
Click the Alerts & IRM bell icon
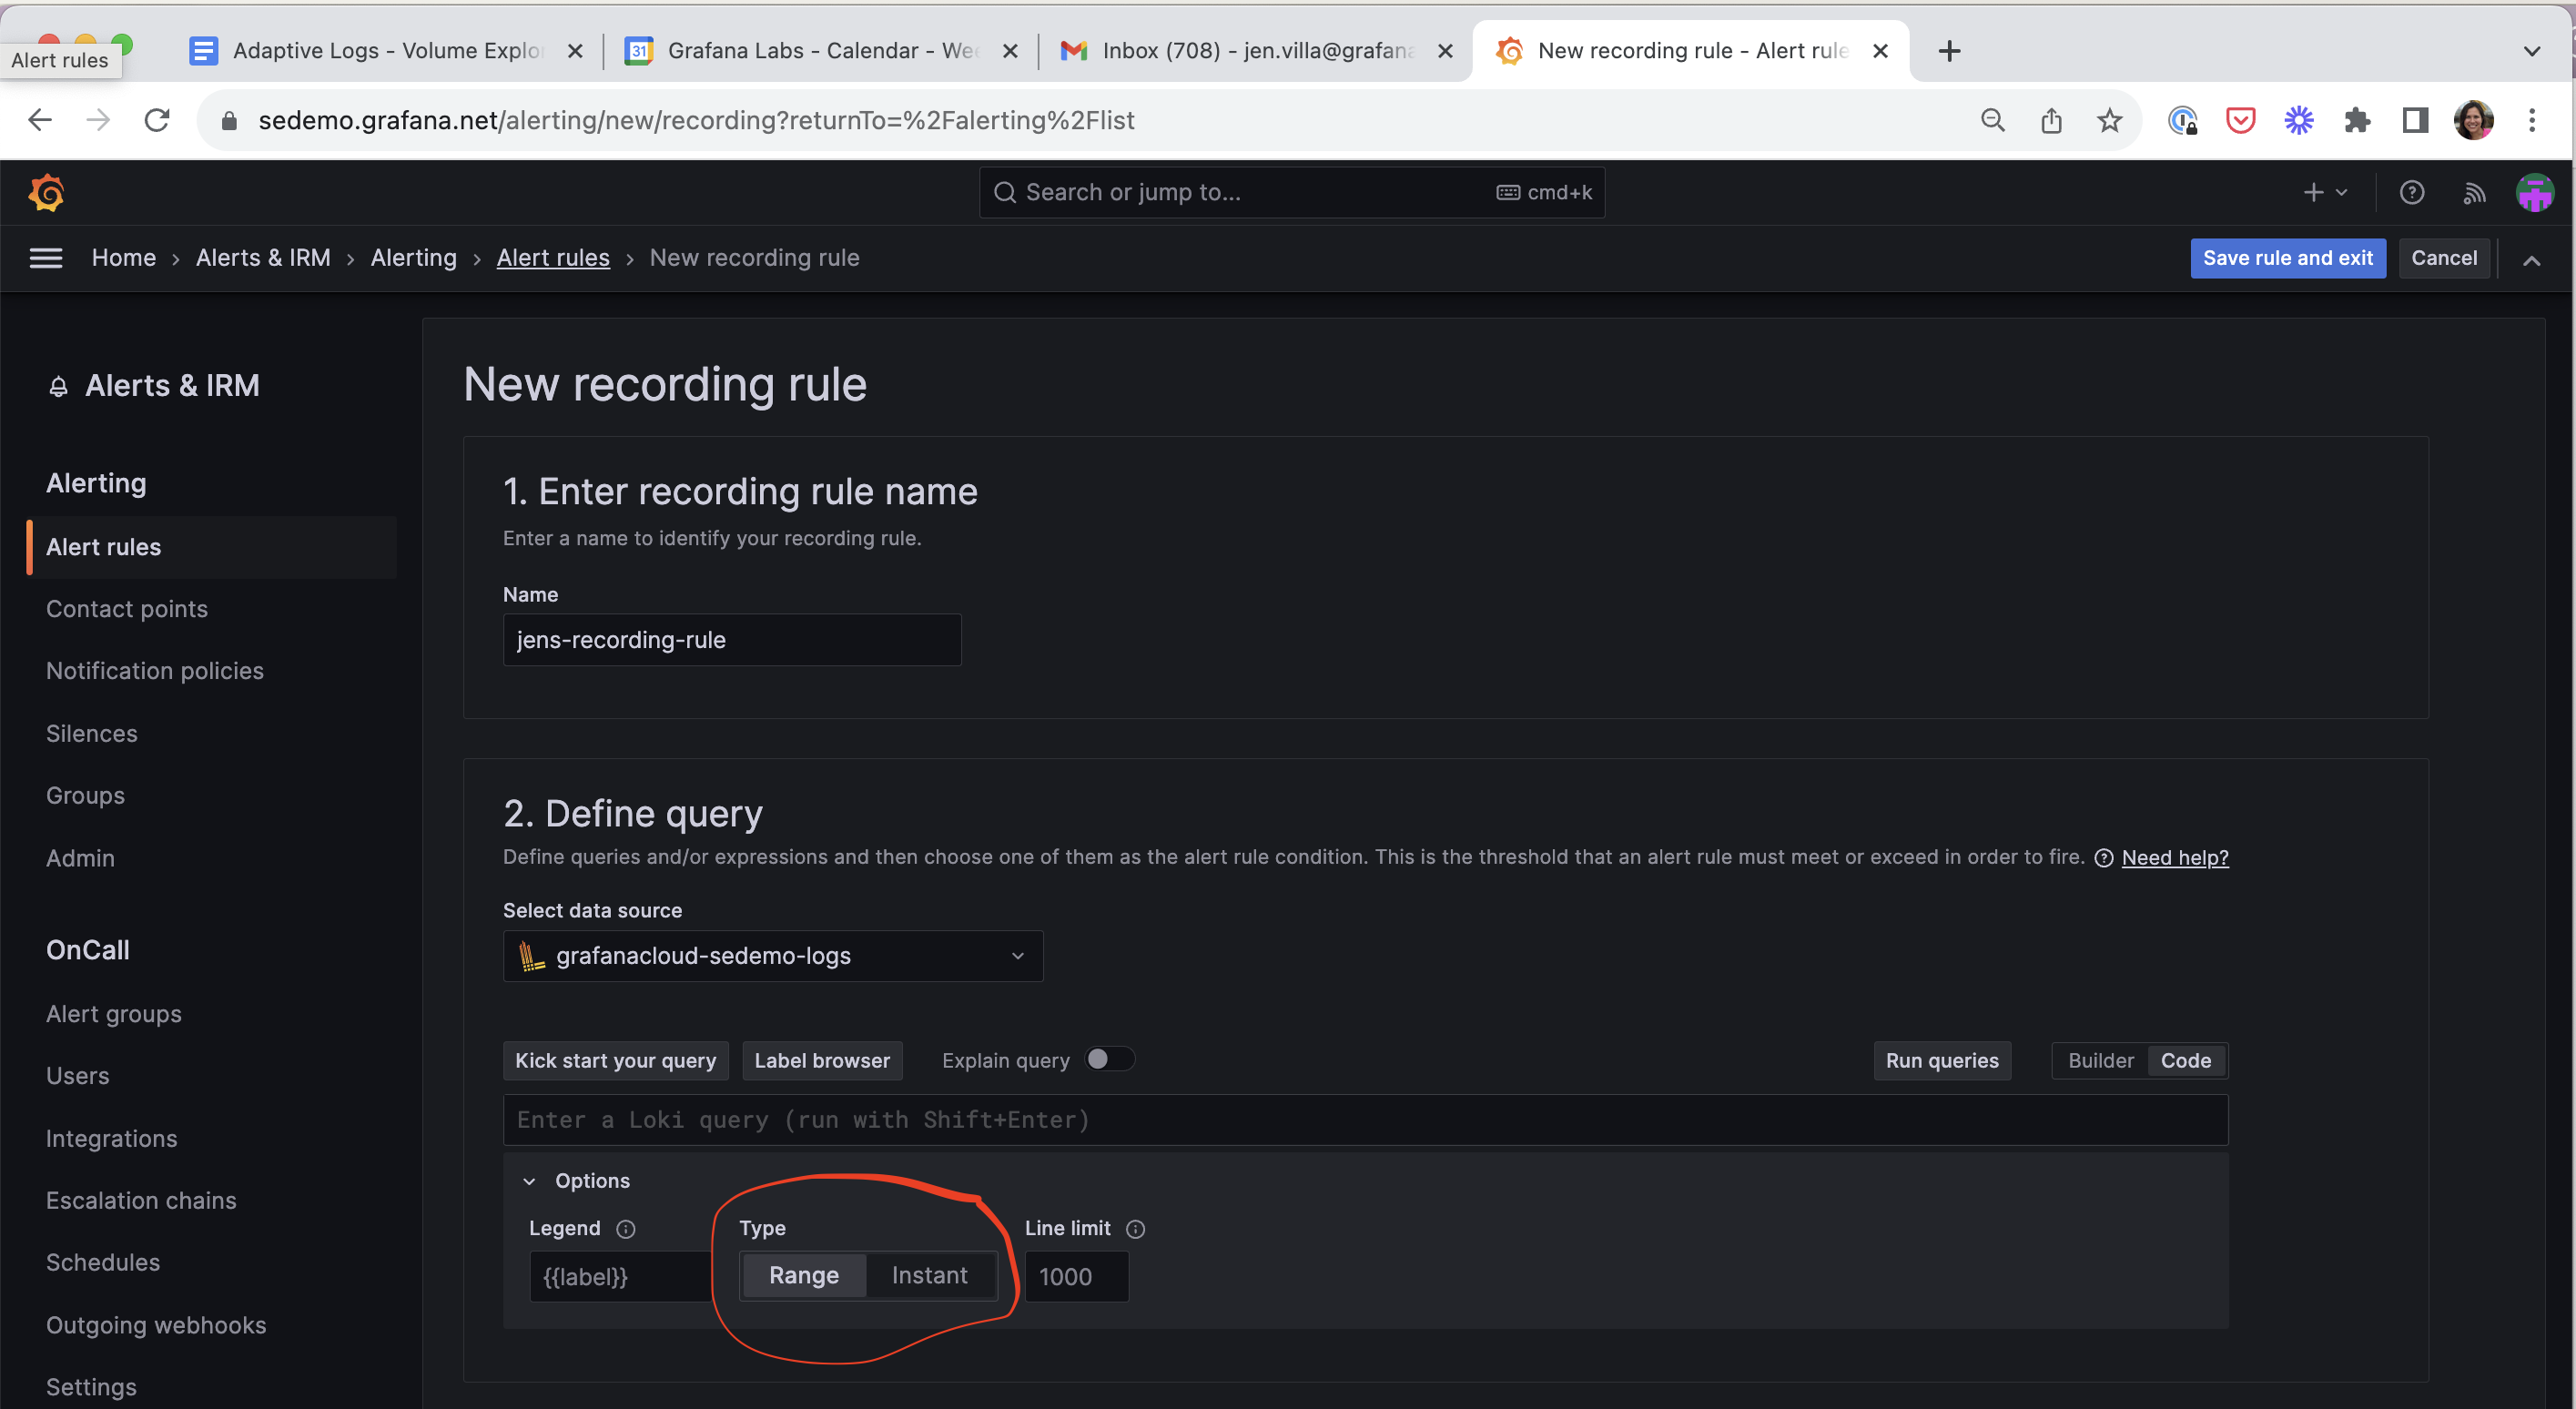[59, 385]
